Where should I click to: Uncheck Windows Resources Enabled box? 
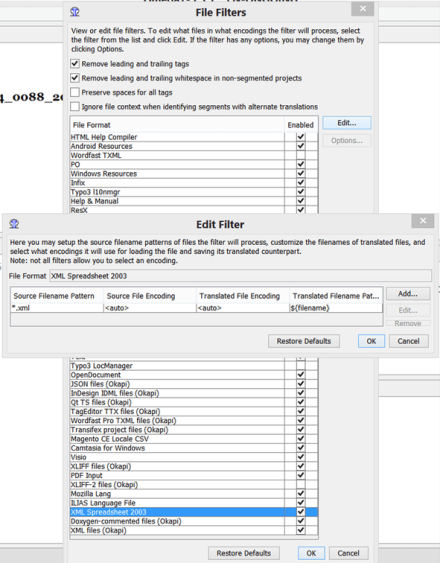coord(301,173)
